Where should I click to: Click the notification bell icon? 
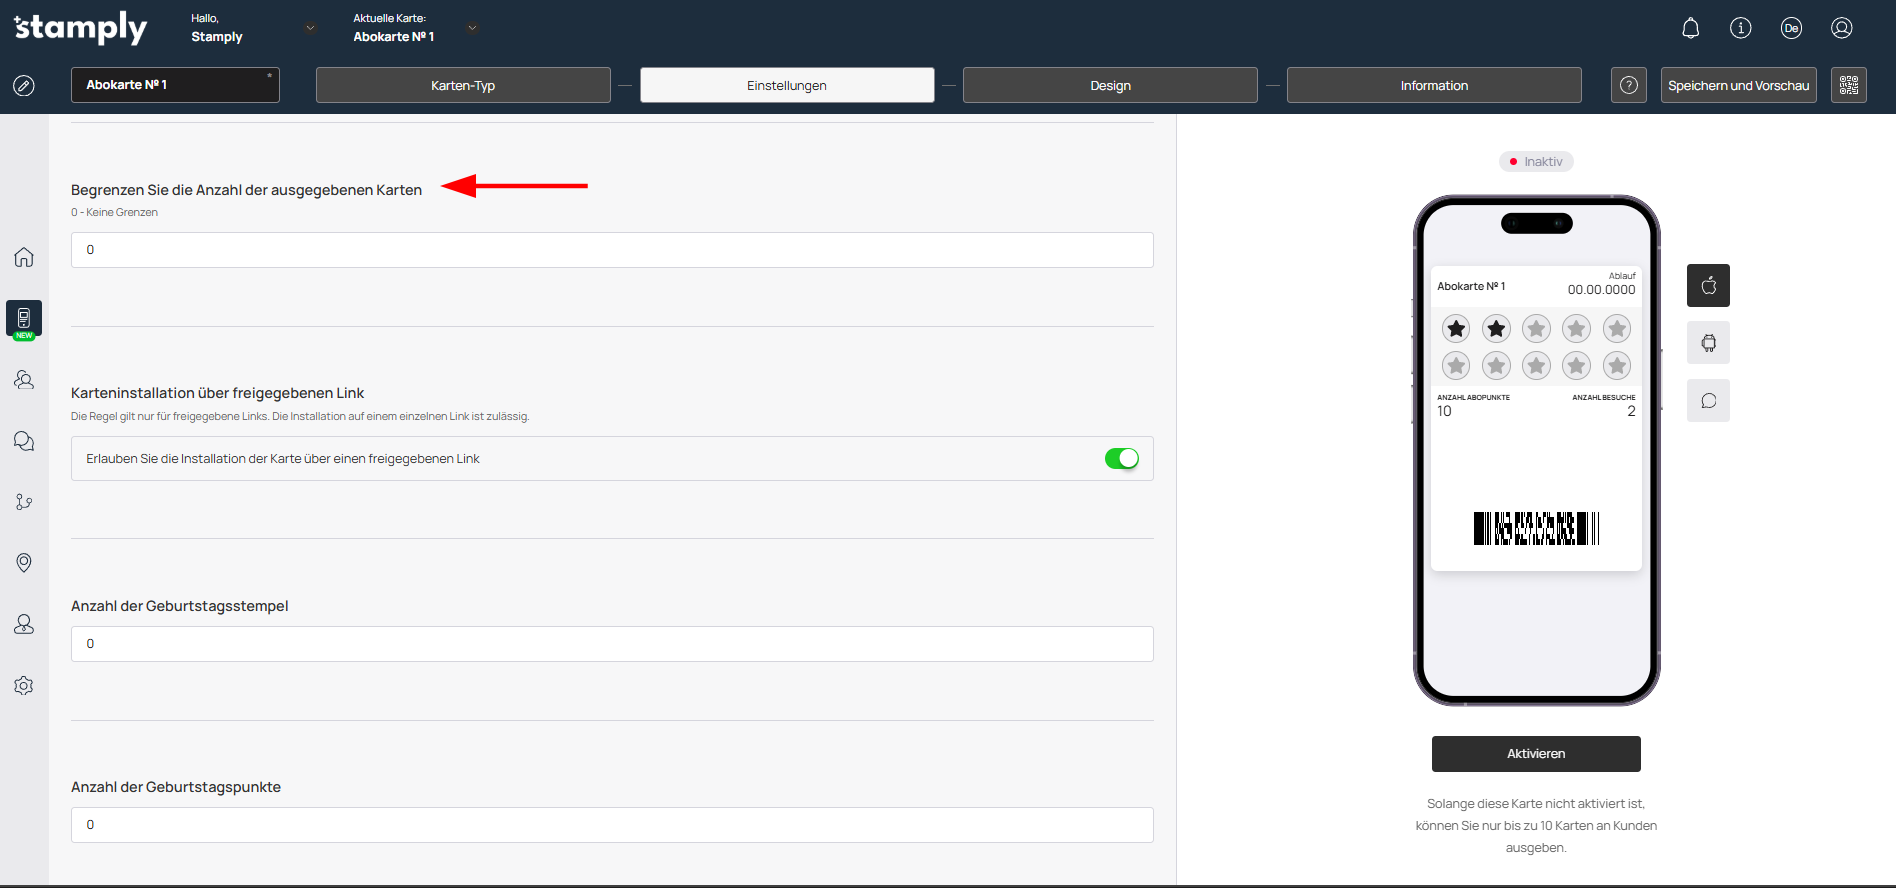point(1690,28)
